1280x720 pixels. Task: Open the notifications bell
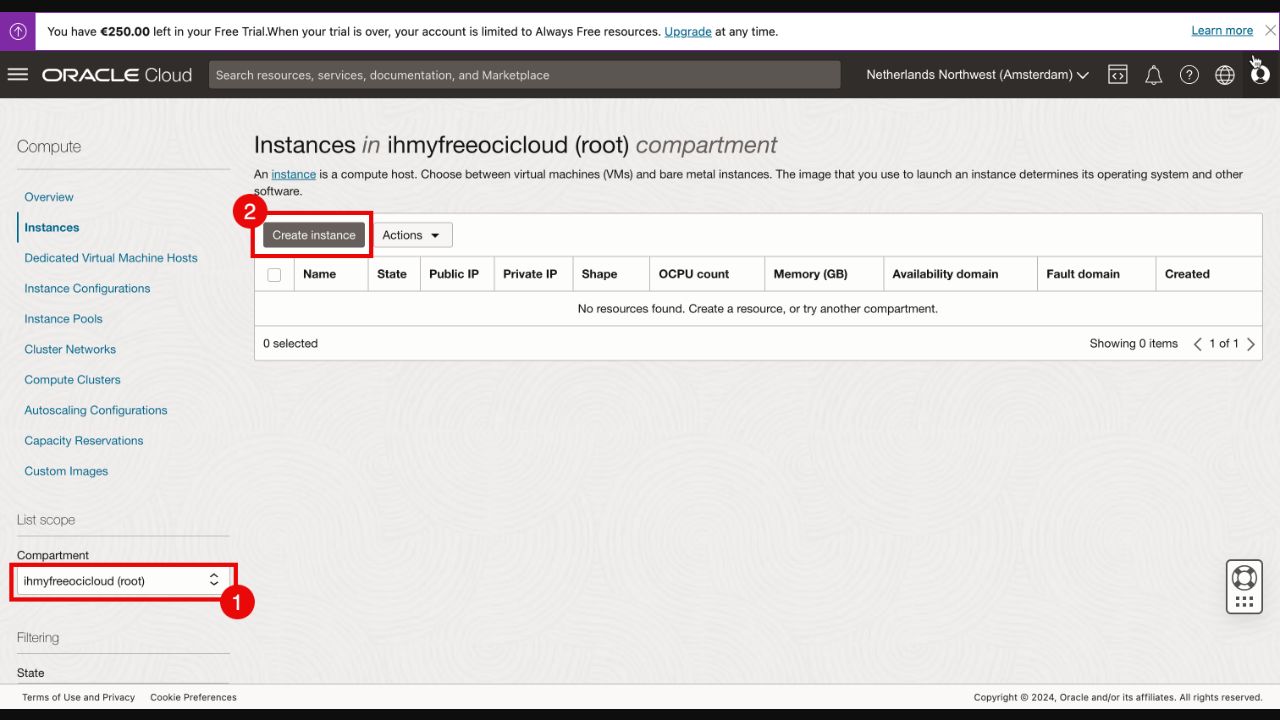point(1154,75)
